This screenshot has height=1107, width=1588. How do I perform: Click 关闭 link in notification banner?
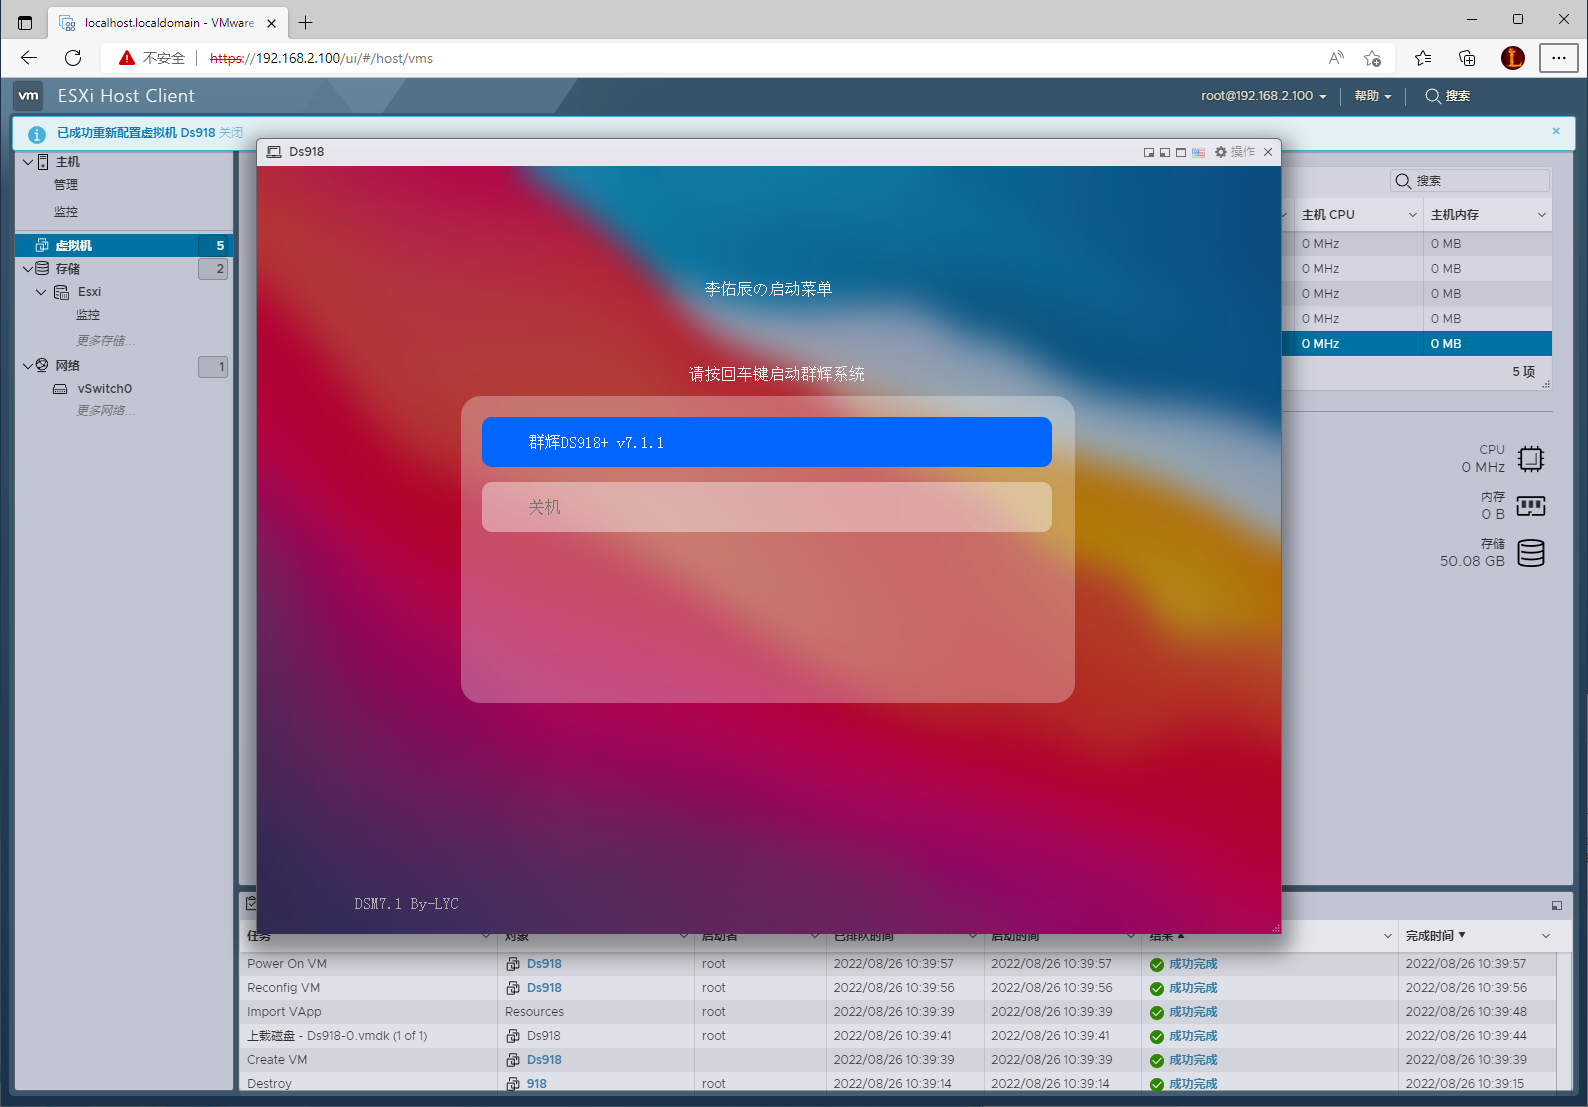coord(231,133)
